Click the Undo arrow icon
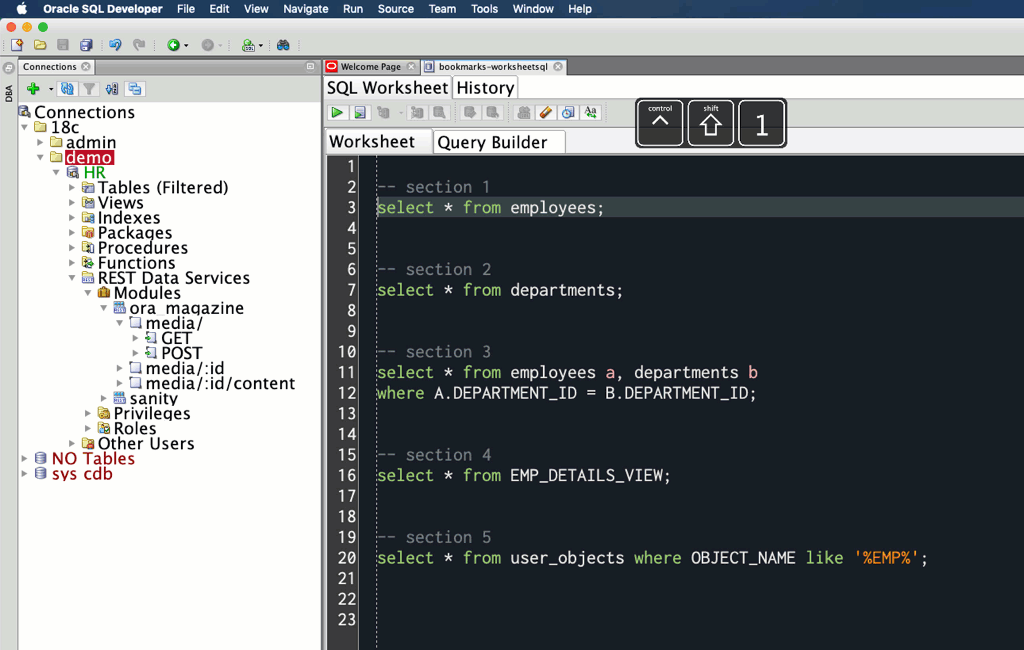The width and height of the screenshot is (1024, 650). 115,45
